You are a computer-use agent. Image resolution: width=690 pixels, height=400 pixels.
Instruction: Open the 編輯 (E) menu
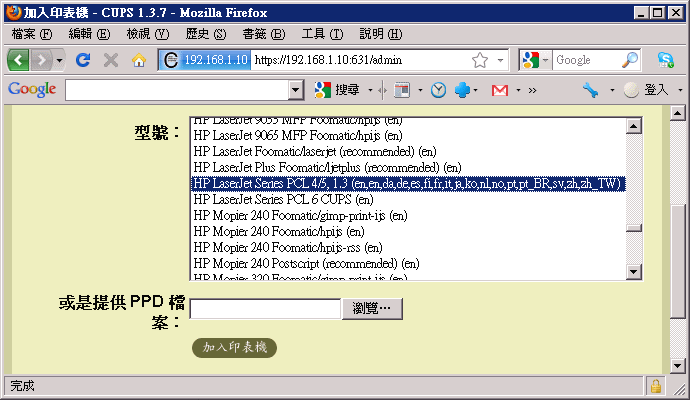coord(89,34)
